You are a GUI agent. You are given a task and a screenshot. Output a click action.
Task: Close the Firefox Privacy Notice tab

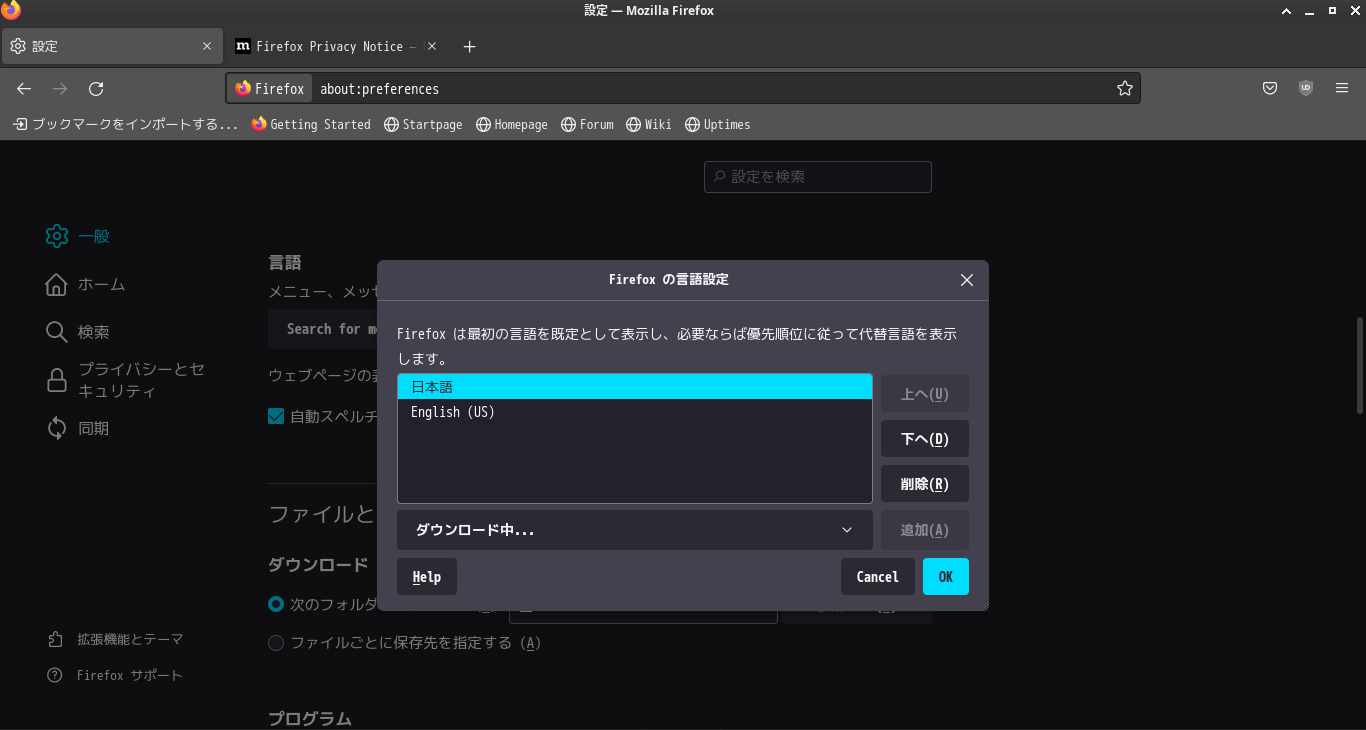[432, 46]
